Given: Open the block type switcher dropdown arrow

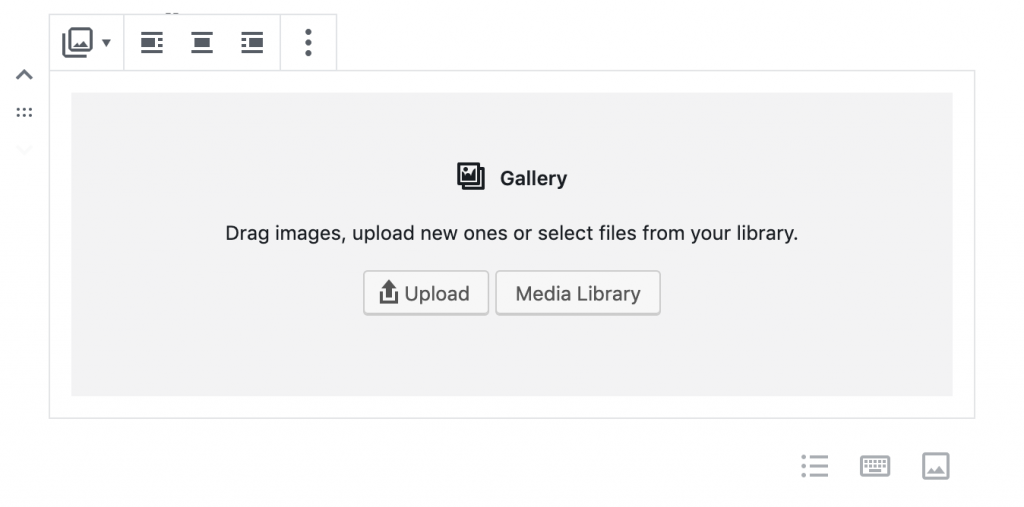Looking at the screenshot, I should point(106,43).
